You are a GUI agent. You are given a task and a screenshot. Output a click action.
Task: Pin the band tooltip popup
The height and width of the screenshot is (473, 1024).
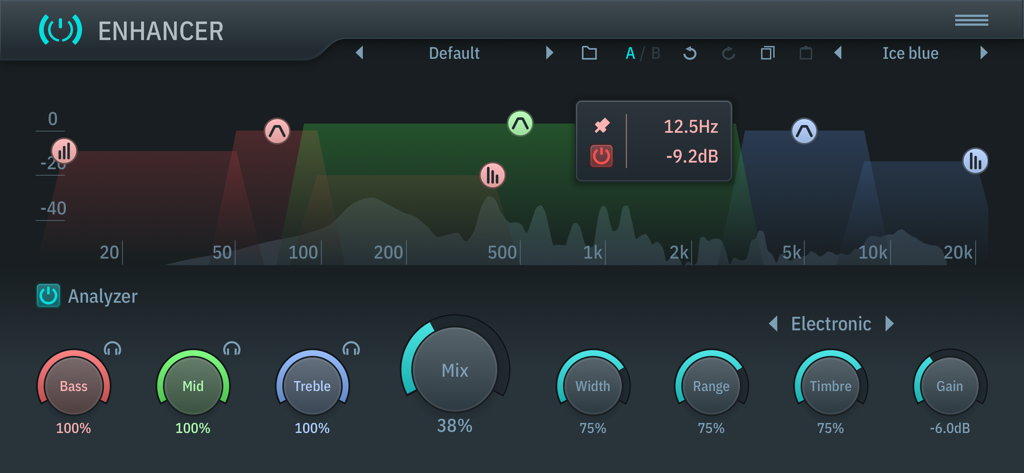(602, 126)
